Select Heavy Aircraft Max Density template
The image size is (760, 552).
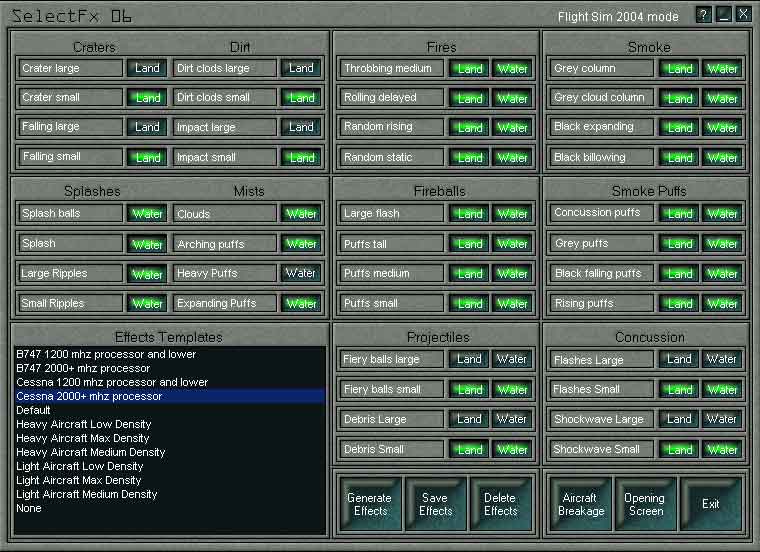[x=170, y=438]
